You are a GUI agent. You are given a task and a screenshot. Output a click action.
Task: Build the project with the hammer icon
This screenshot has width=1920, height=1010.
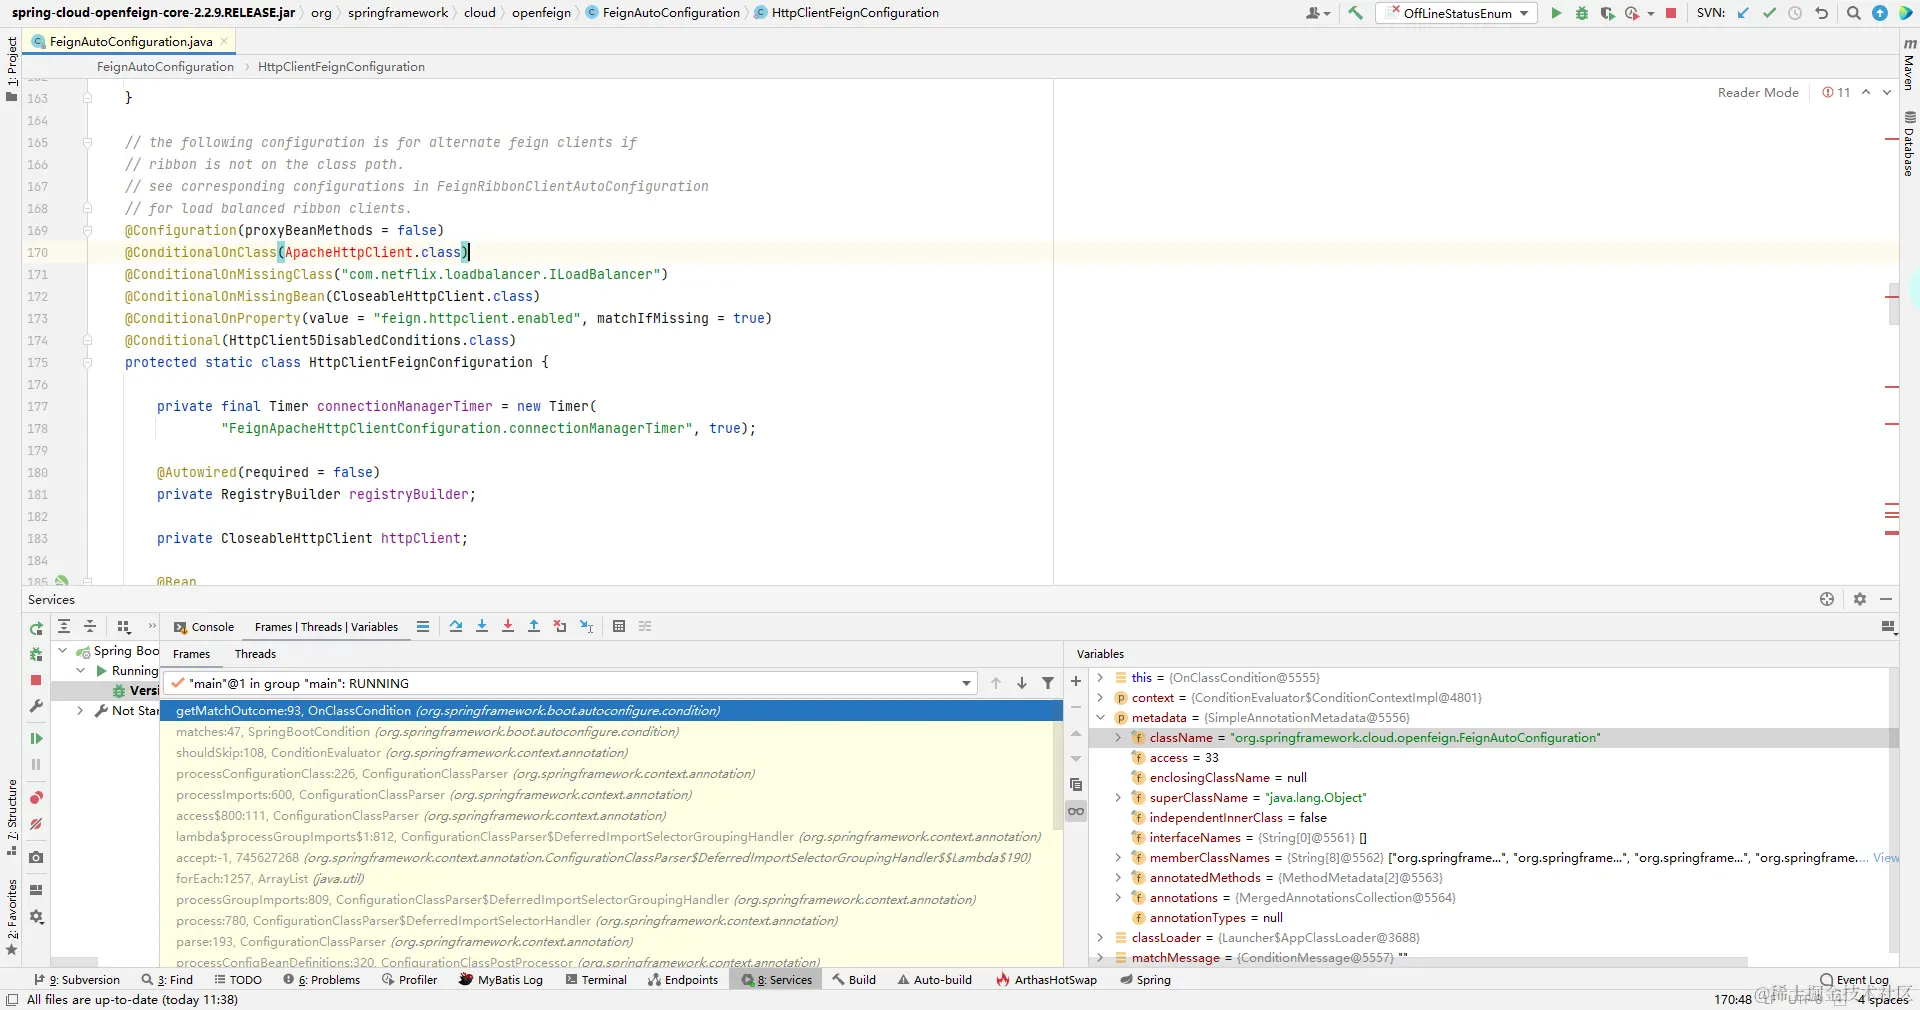(1355, 13)
